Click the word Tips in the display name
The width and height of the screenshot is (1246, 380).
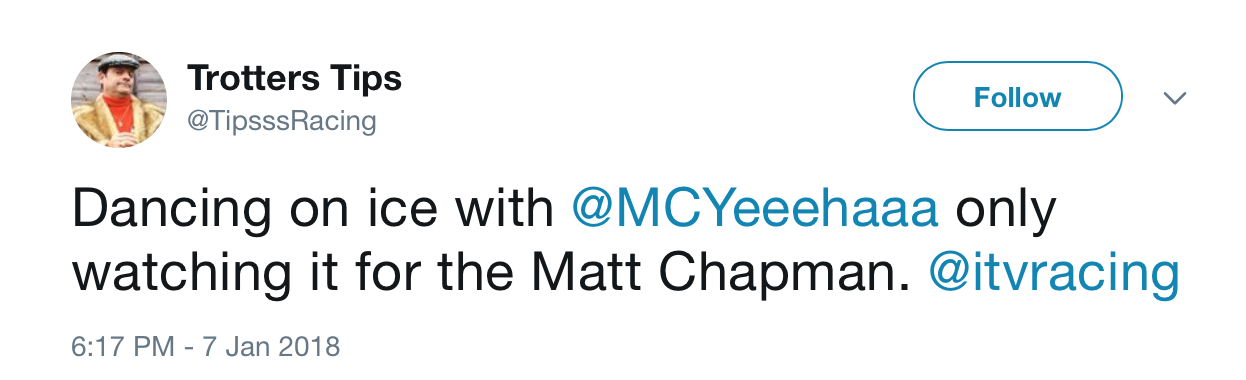pyautogui.click(x=364, y=78)
